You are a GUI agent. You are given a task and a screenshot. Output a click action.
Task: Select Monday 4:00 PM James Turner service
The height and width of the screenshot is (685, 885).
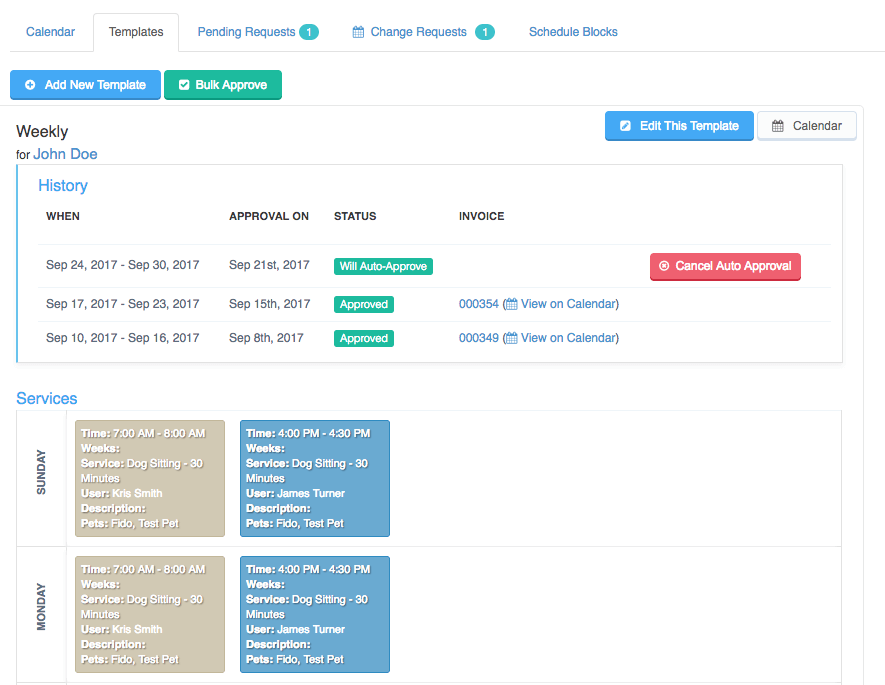coord(315,614)
